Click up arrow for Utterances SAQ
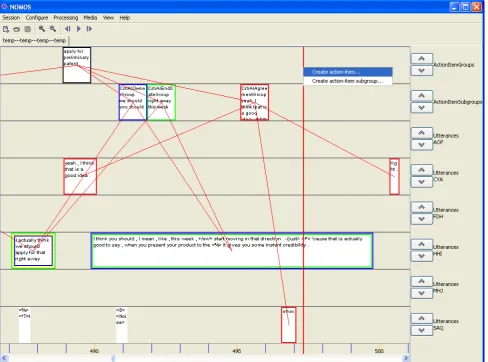This screenshot has height=362, width=488. (x=421, y=318)
